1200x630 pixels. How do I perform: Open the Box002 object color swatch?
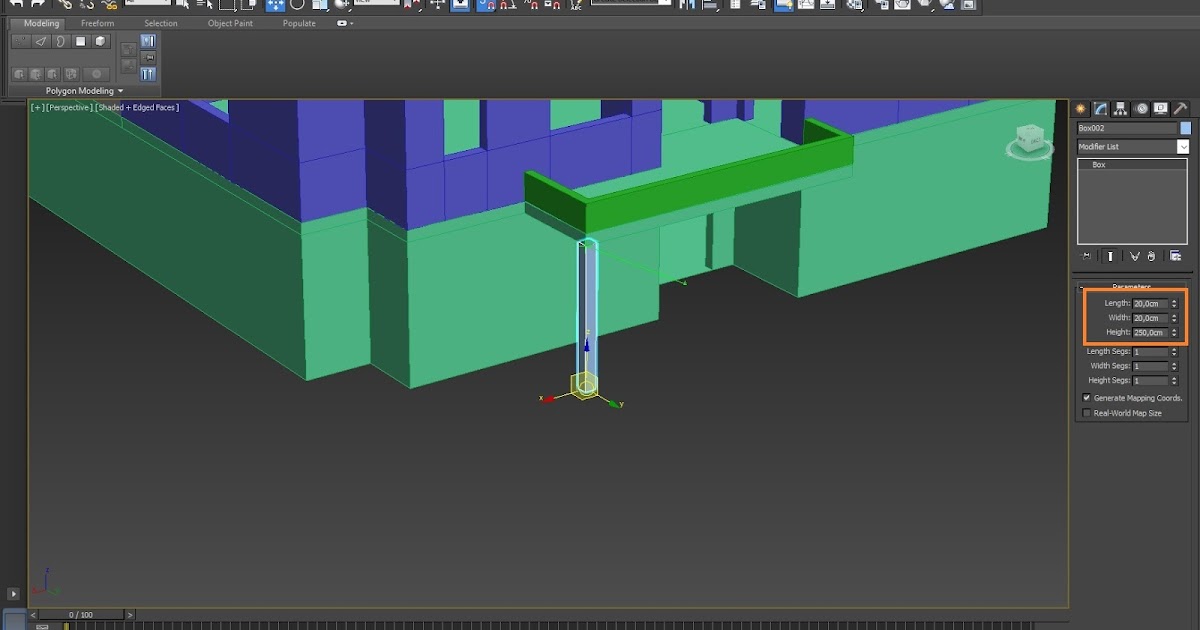click(1184, 128)
